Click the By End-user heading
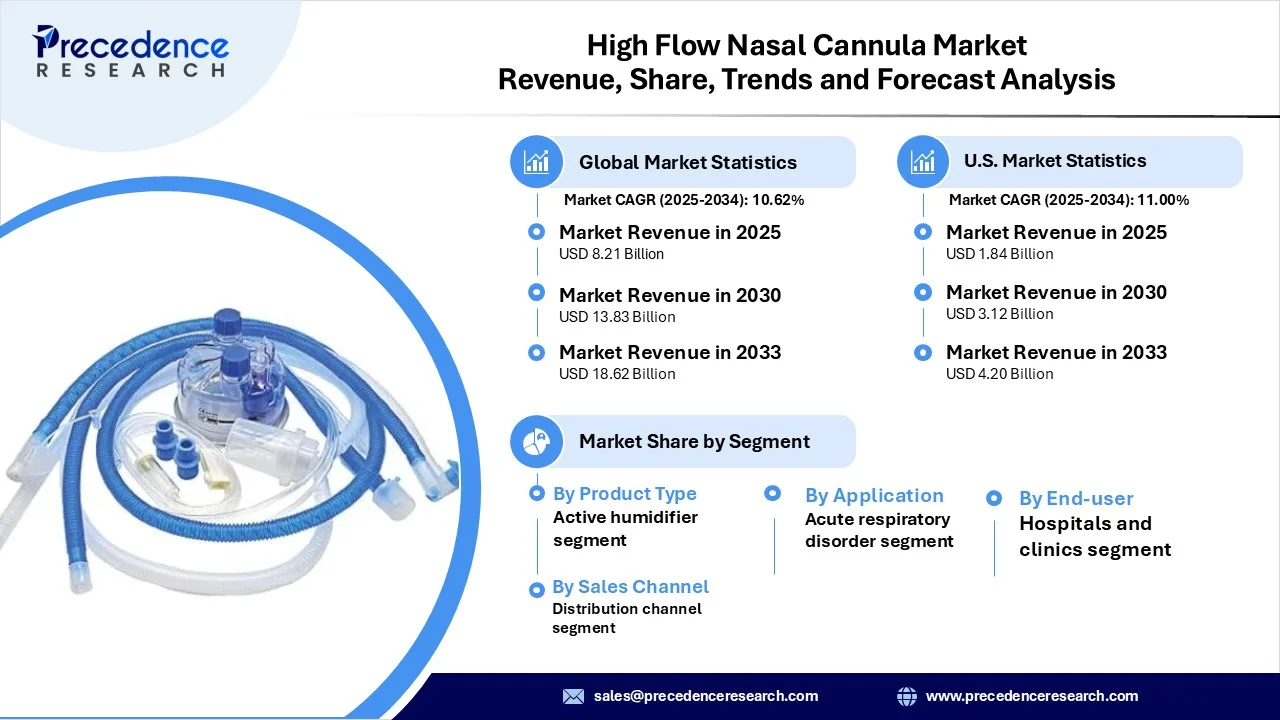The image size is (1280, 720). pos(1076,498)
